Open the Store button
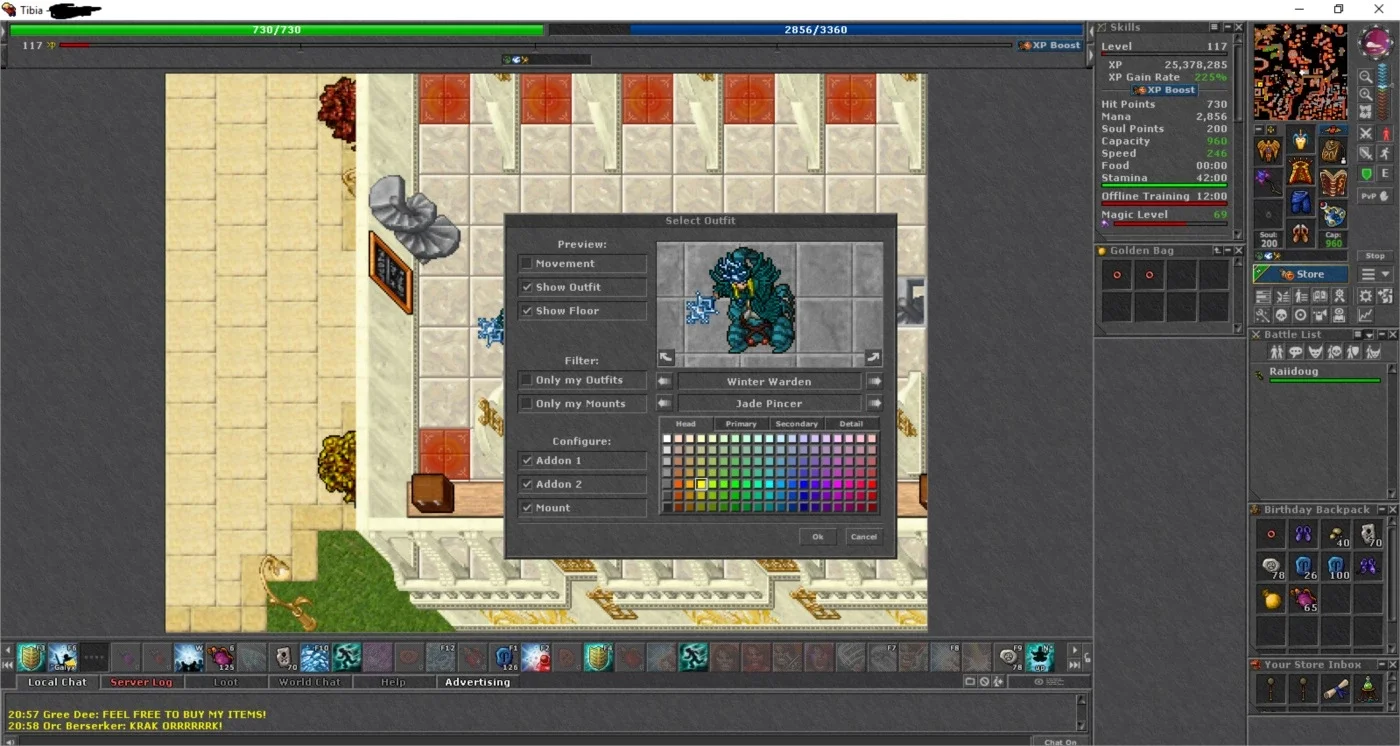1400x746 pixels. pos(1300,274)
